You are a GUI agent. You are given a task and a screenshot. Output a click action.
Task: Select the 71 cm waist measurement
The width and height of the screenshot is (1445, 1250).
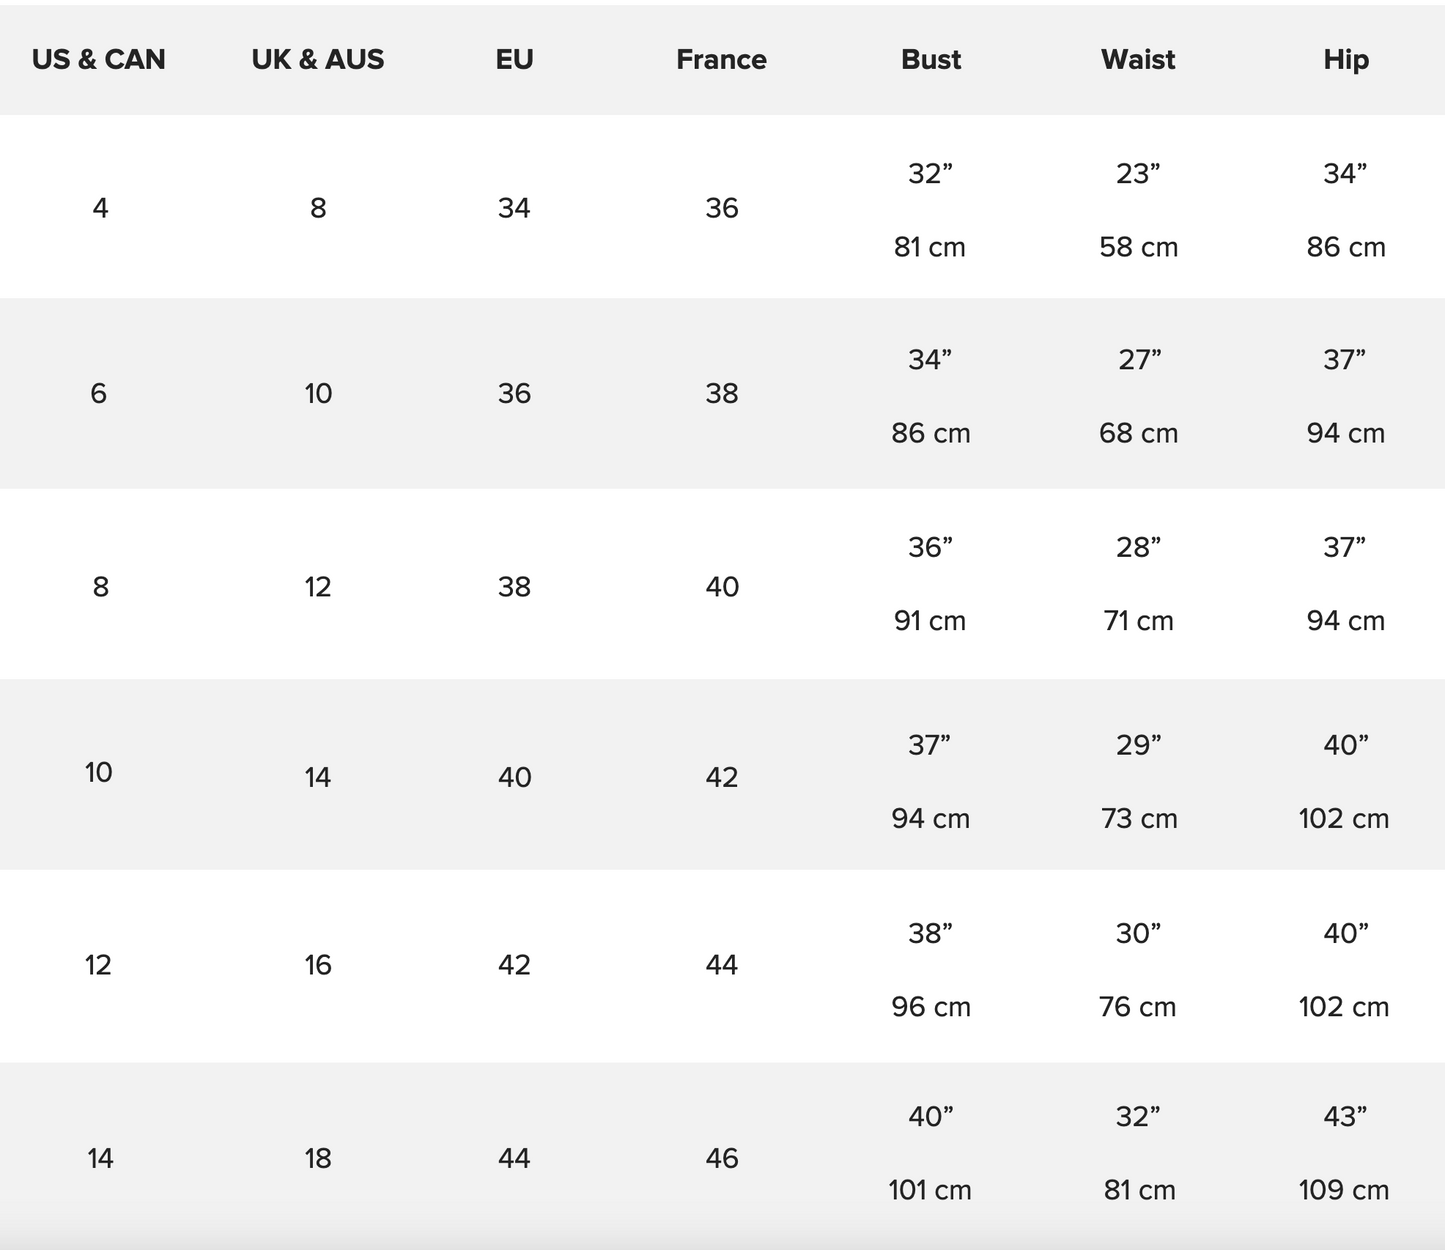pos(1139,621)
